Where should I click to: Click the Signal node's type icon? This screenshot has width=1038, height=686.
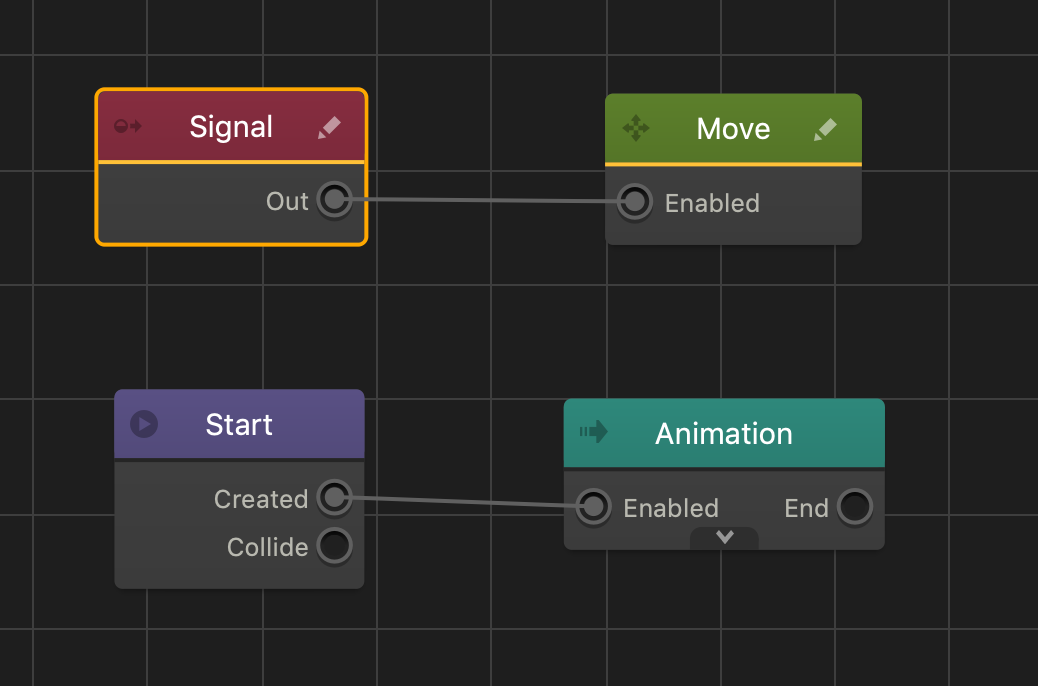pyautogui.click(x=129, y=127)
